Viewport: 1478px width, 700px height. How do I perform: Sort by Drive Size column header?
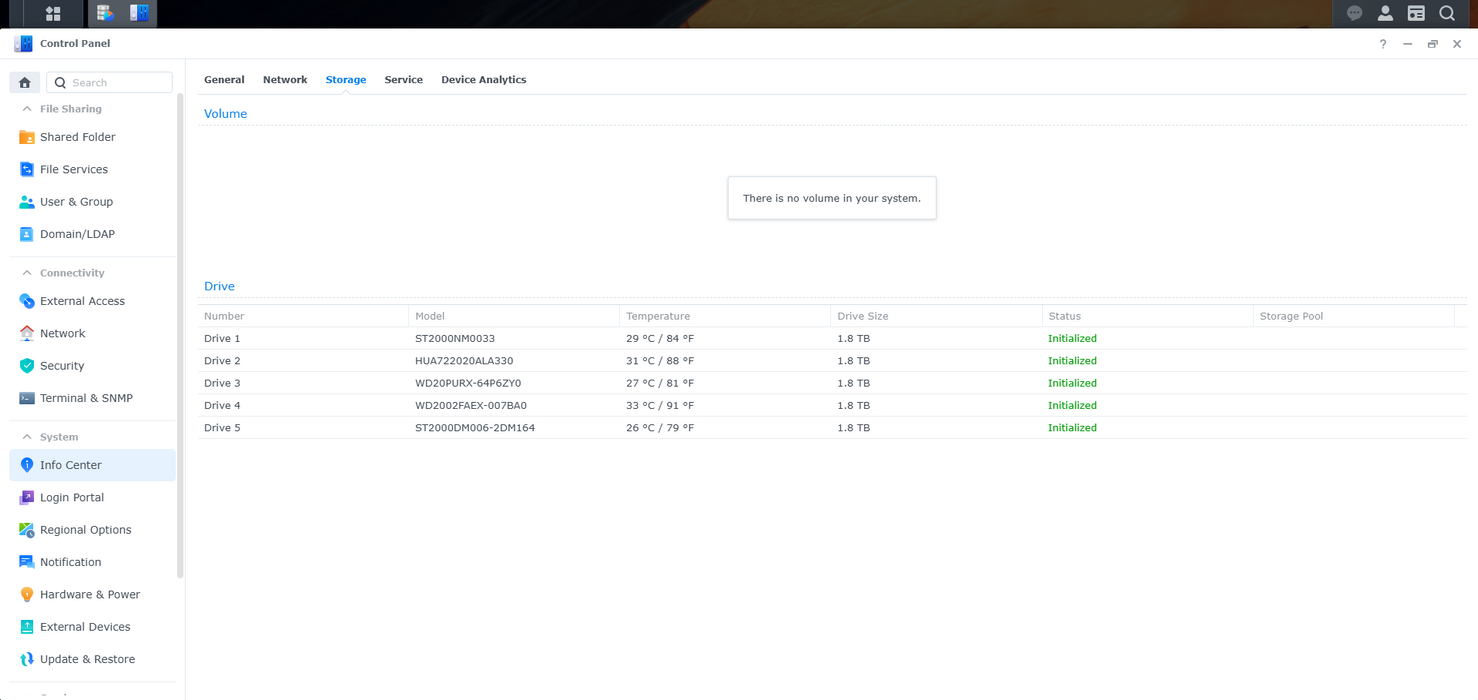936,316
